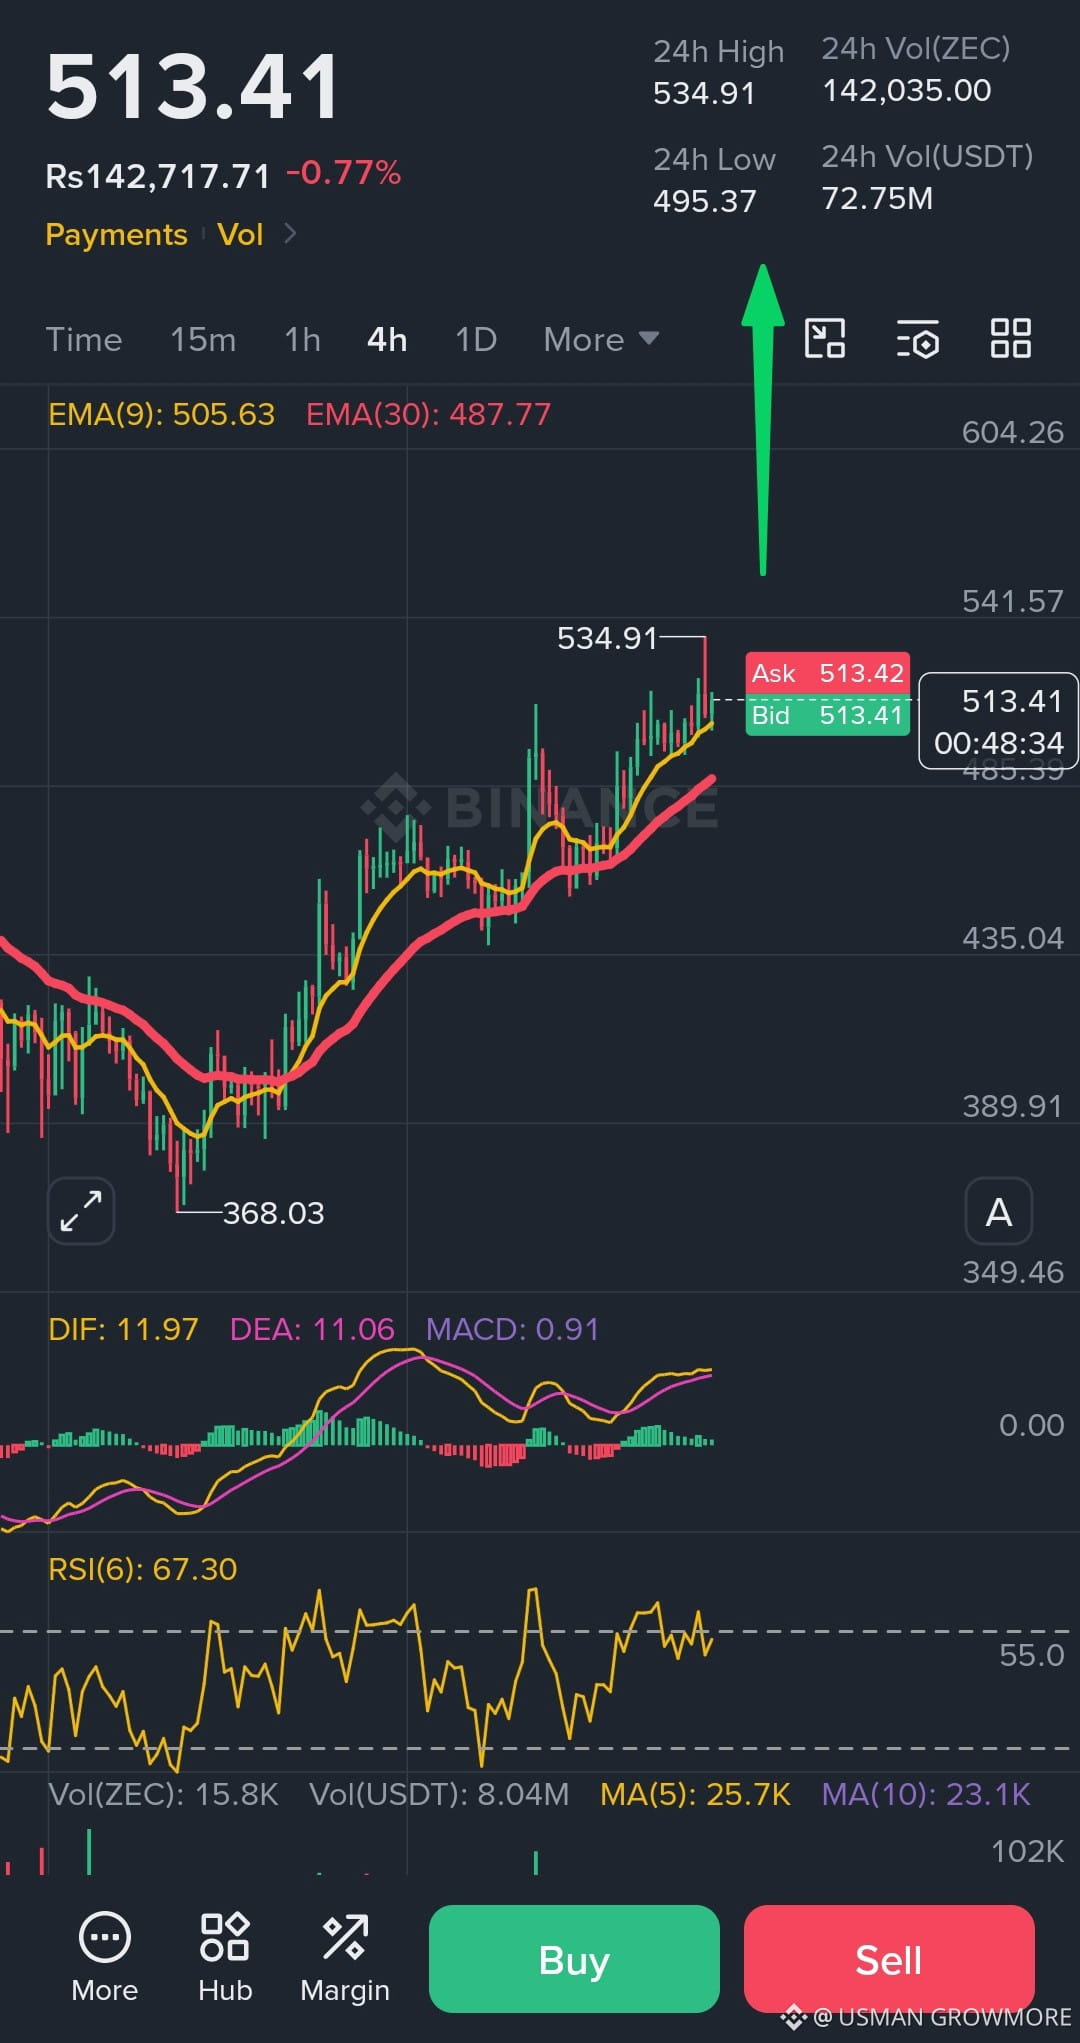This screenshot has height=2043, width=1080.
Task: Open the Payments tag link
Action: 116,234
